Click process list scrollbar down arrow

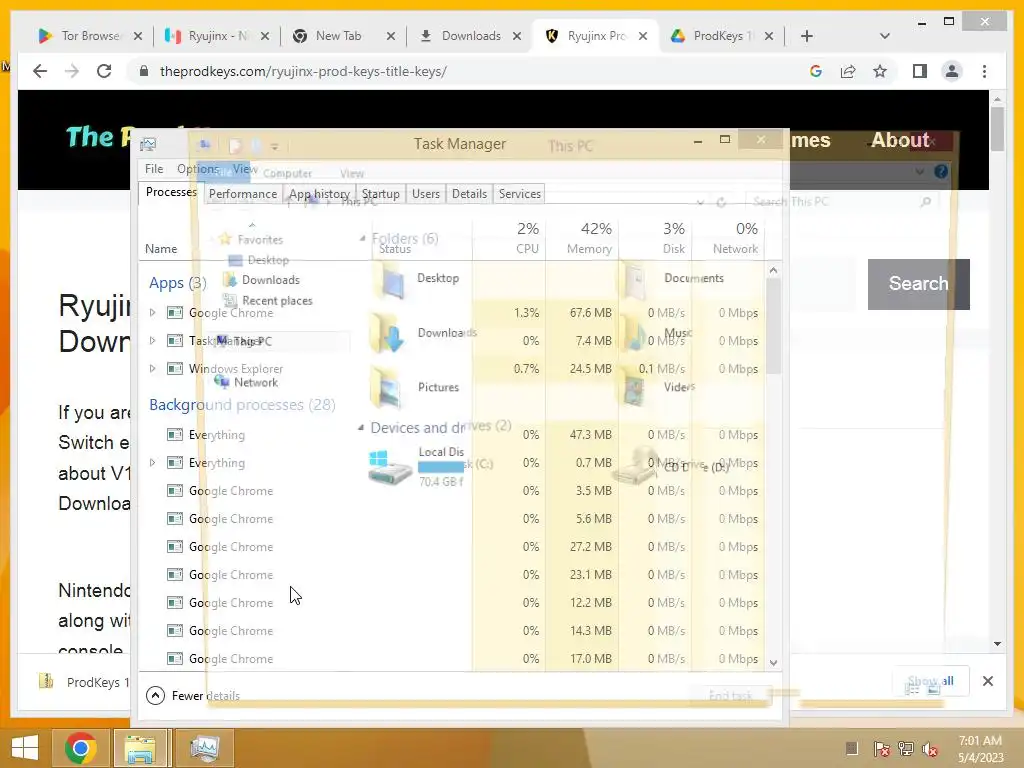tap(773, 662)
